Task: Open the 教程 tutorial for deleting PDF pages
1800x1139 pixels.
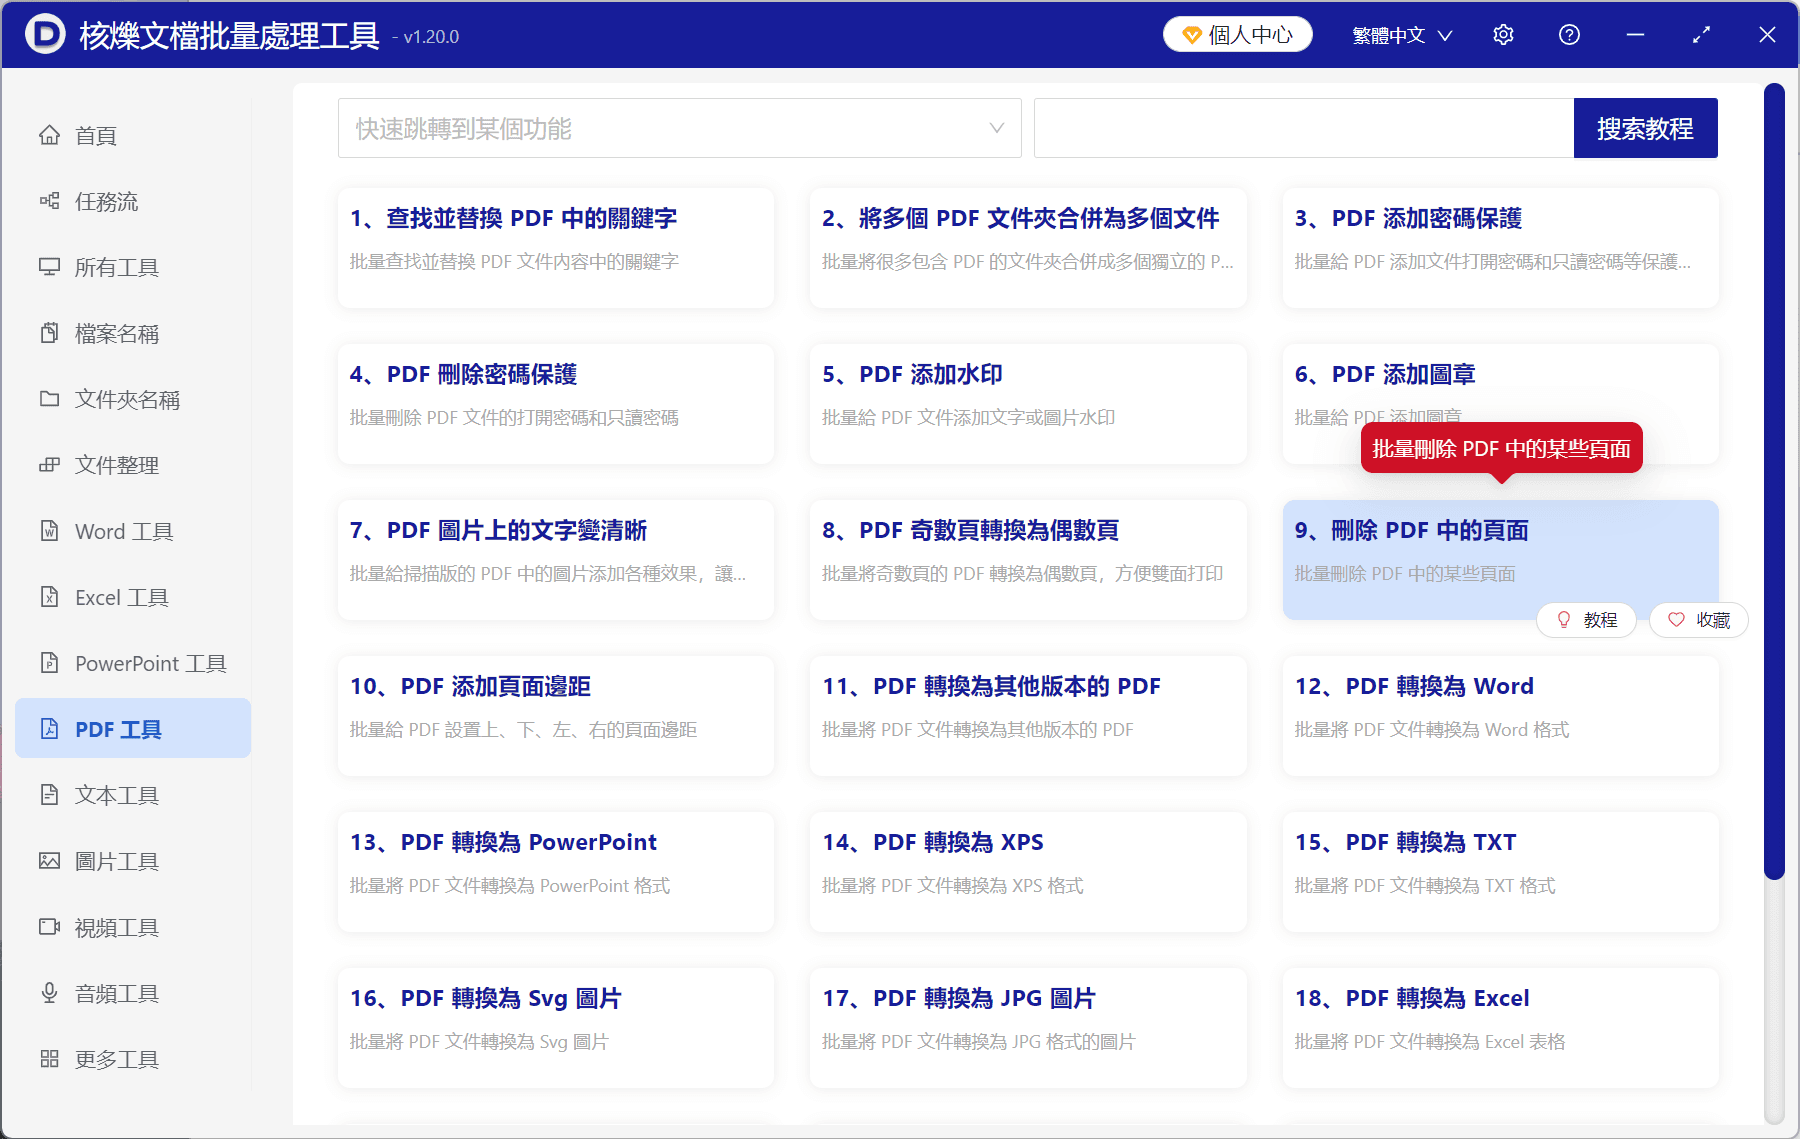Action: (1586, 620)
